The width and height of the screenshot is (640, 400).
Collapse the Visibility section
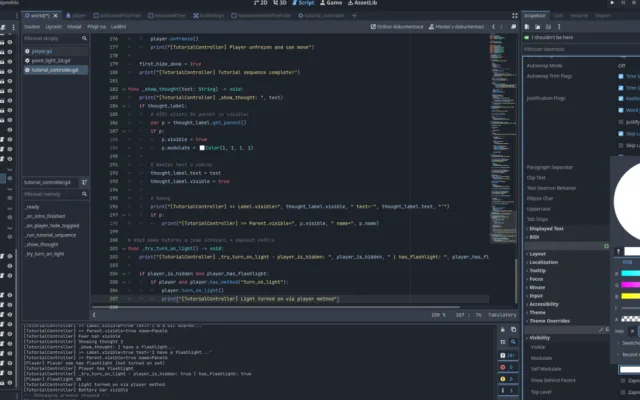click(x=538, y=338)
